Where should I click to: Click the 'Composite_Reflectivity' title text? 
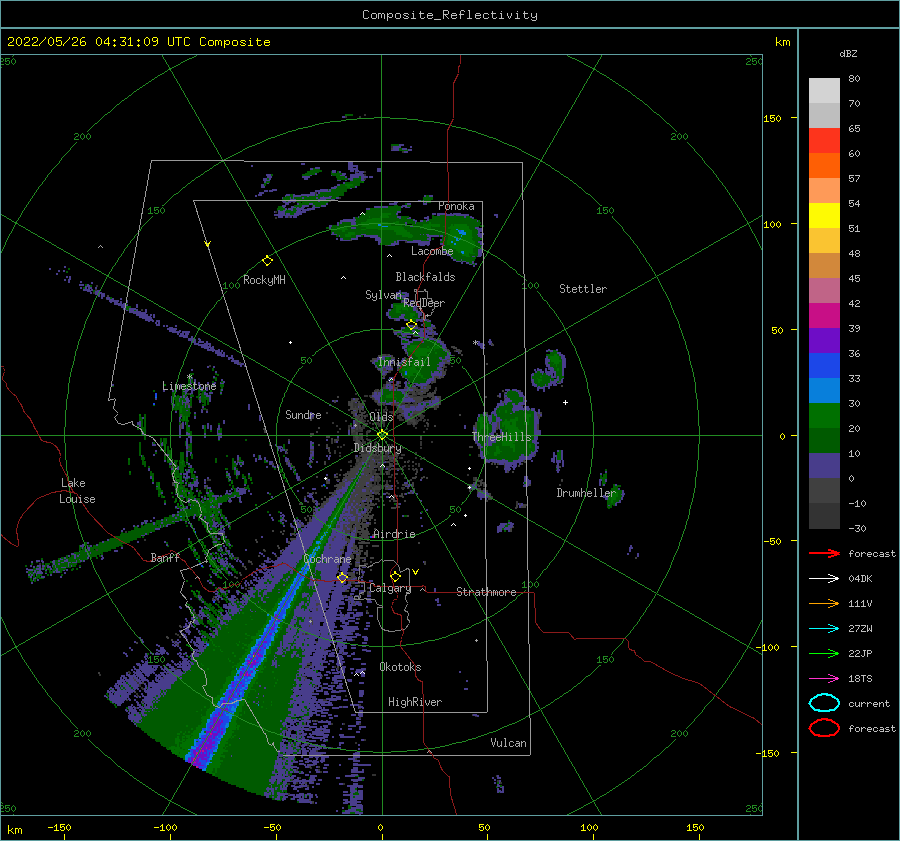[450, 15]
